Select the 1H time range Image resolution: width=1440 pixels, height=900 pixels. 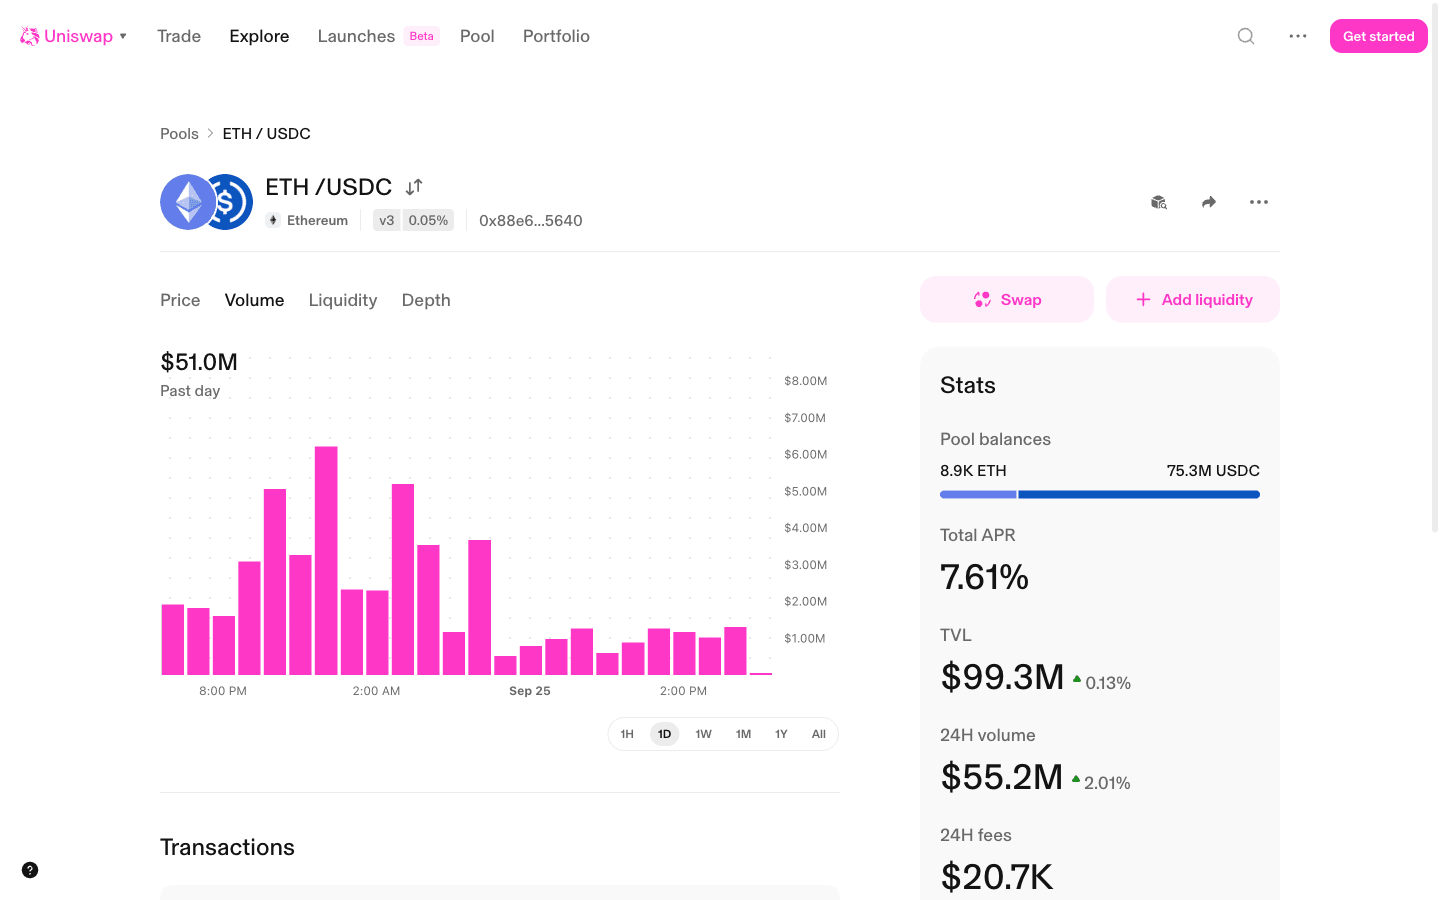[x=627, y=734]
